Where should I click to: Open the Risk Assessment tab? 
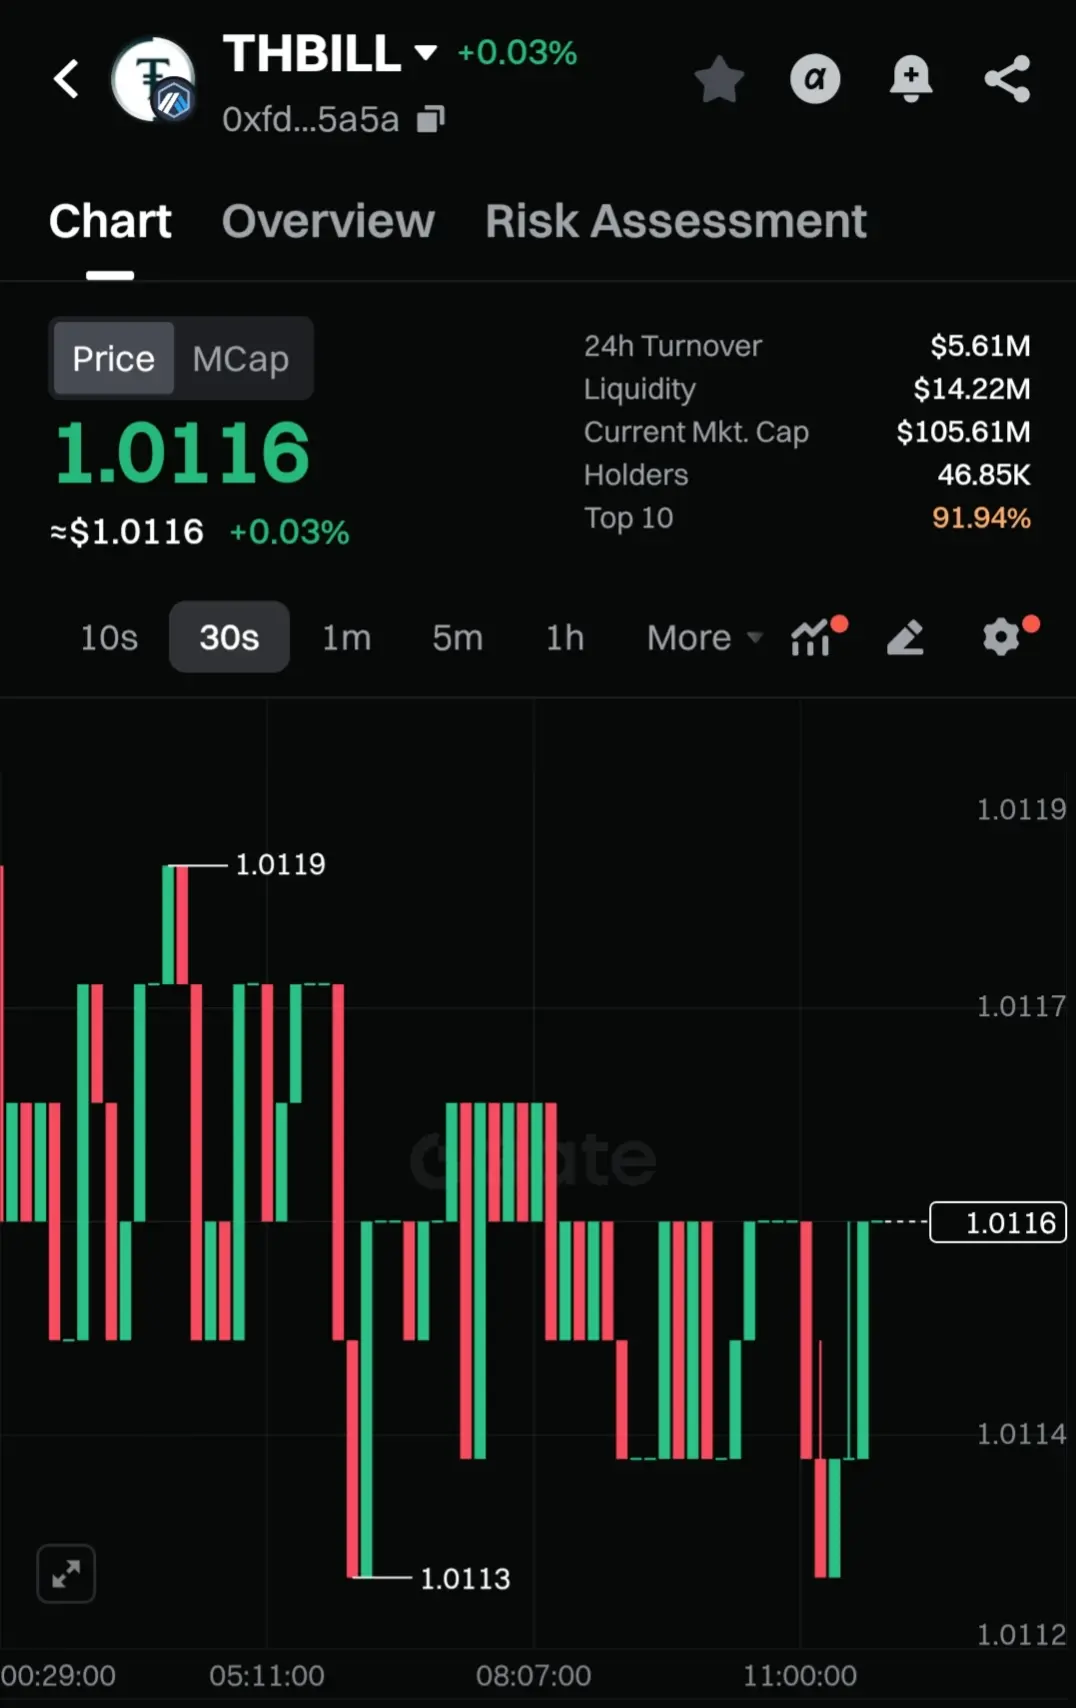676,221
